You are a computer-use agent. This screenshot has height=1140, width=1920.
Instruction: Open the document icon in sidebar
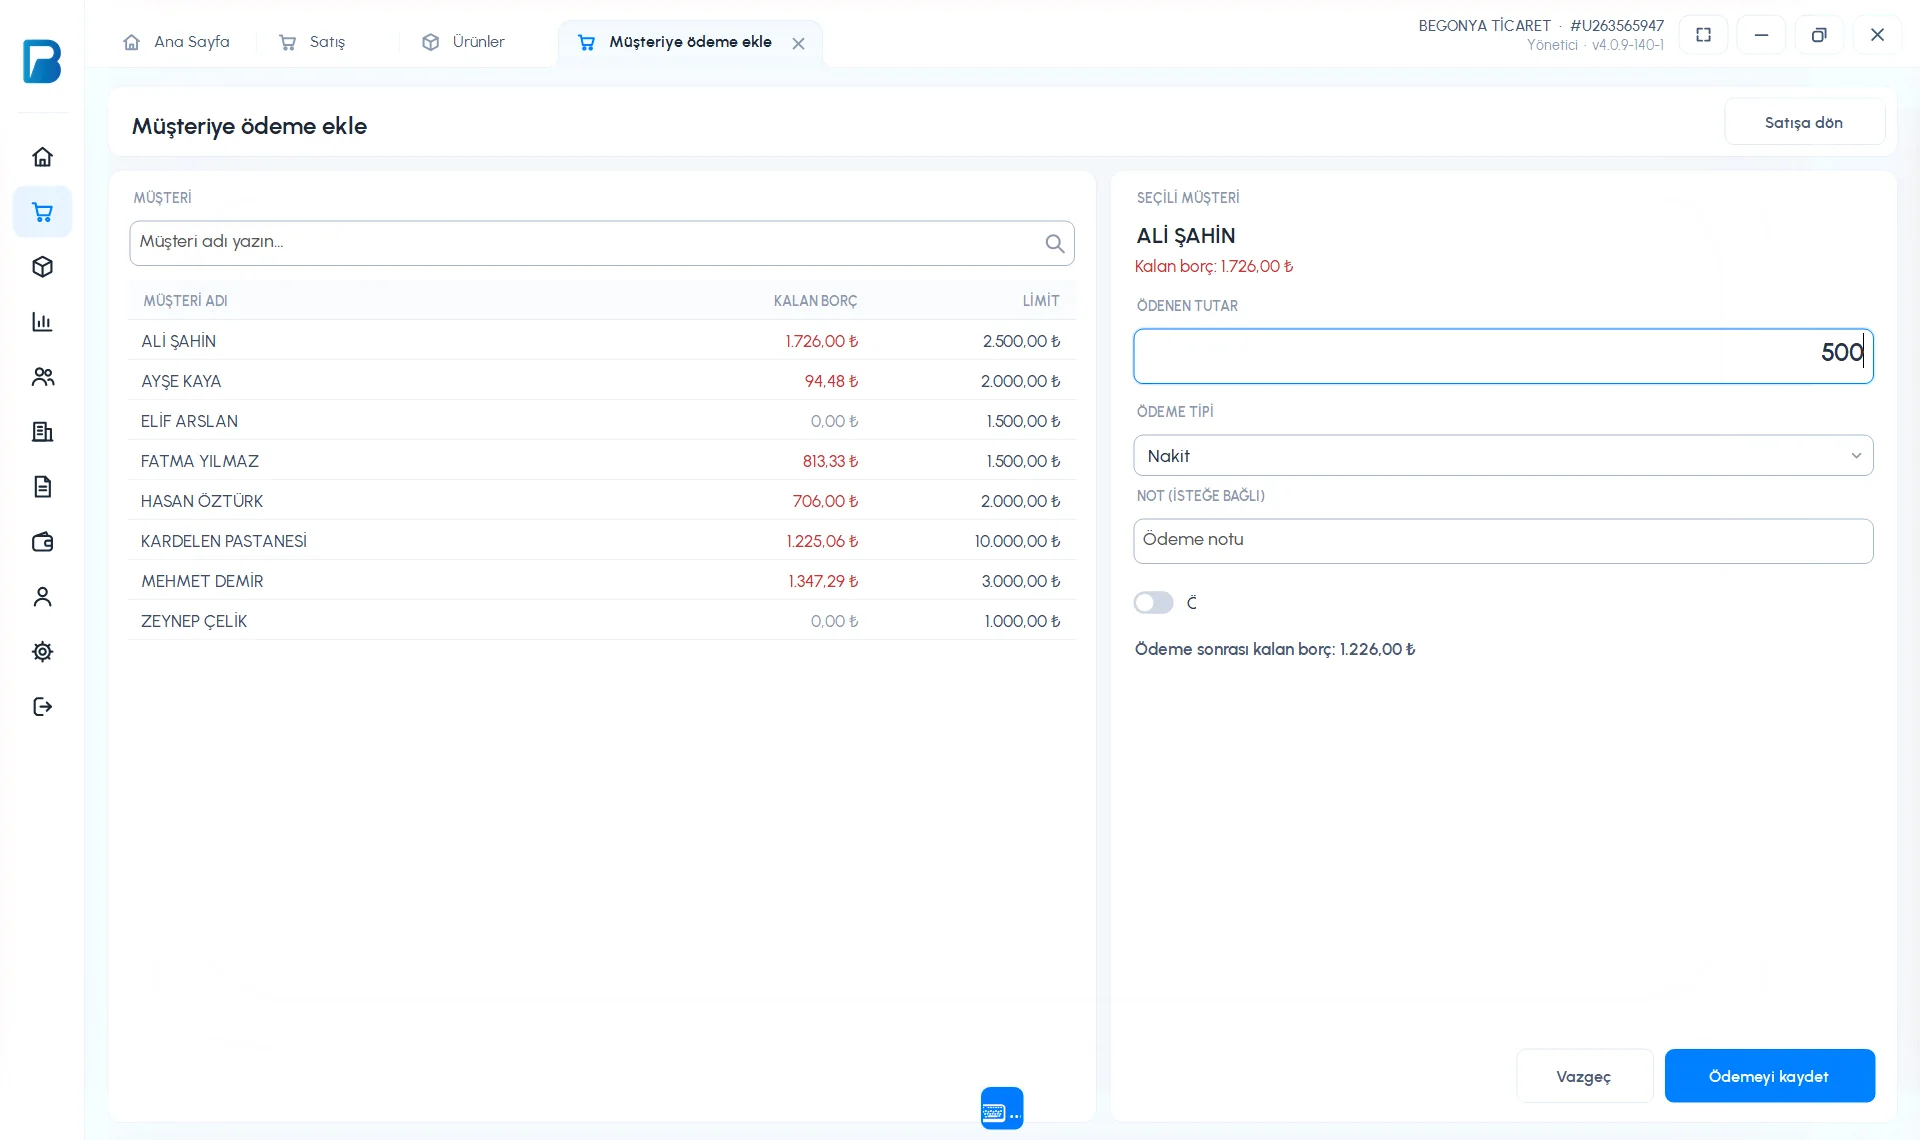tap(42, 487)
